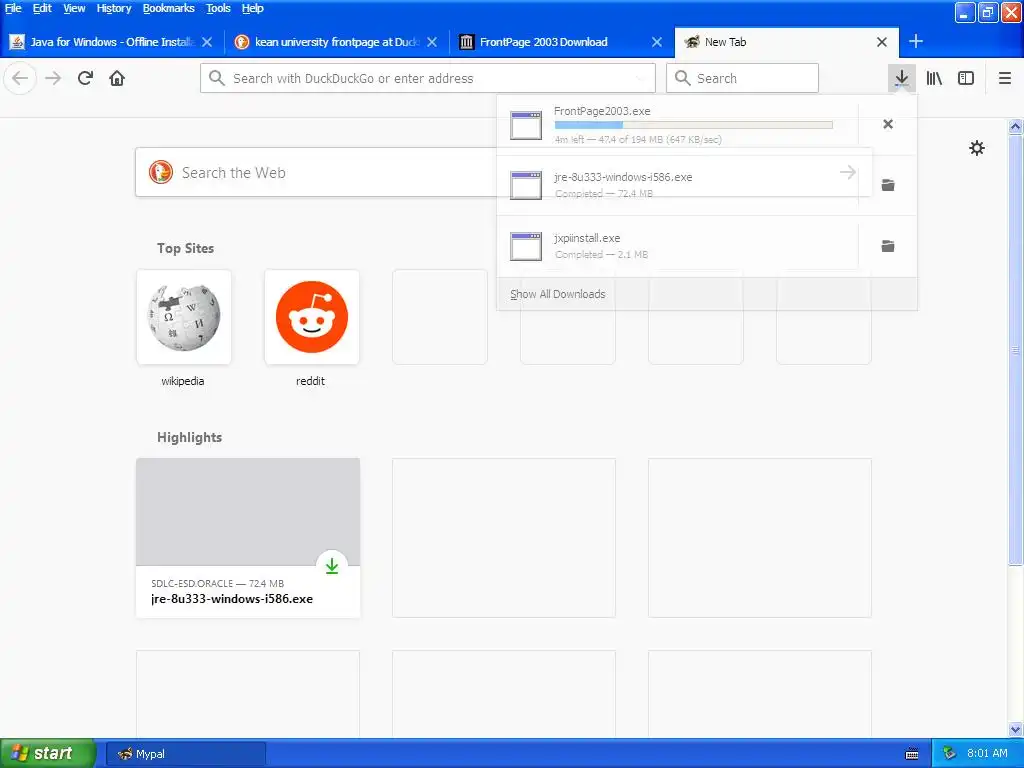The width and height of the screenshot is (1024, 768).
Task: Click the Top Sites heading
Action: point(185,248)
